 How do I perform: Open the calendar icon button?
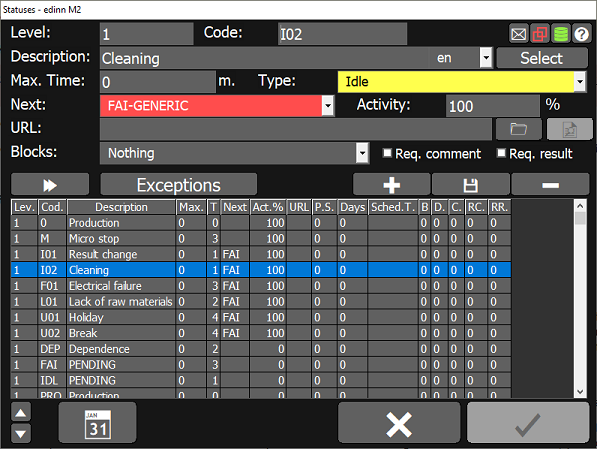tap(97, 423)
